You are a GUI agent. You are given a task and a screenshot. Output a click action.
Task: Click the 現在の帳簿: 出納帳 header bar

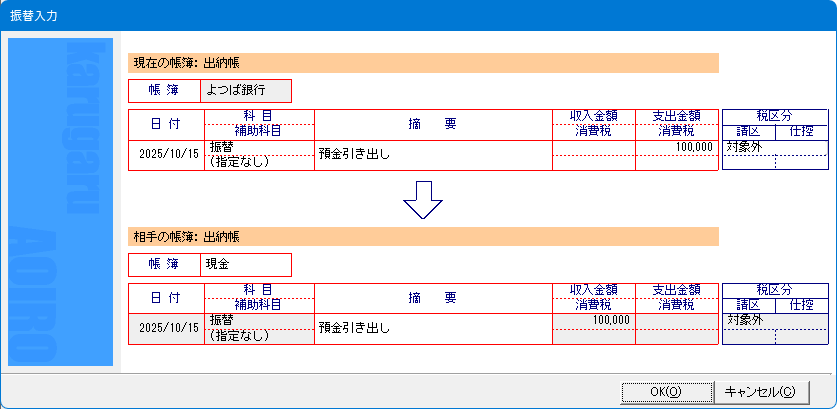point(423,62)
